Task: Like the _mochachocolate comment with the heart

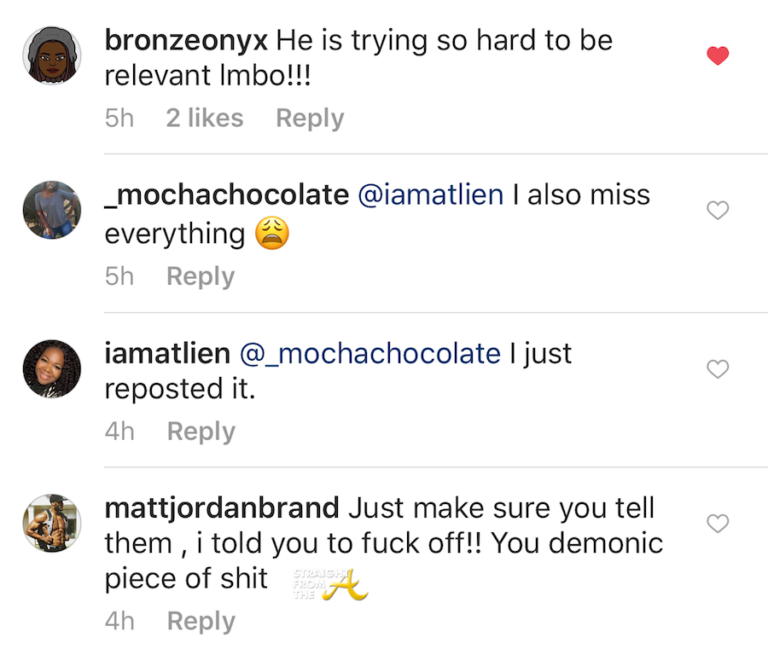Action: coord(718,210)
